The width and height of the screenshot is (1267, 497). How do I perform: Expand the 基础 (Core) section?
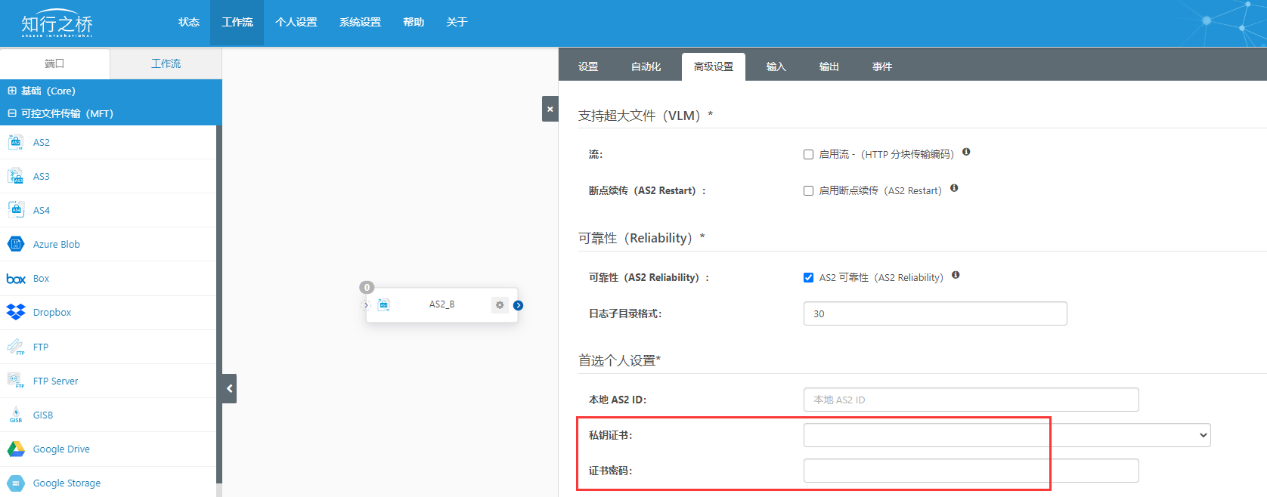12,90
